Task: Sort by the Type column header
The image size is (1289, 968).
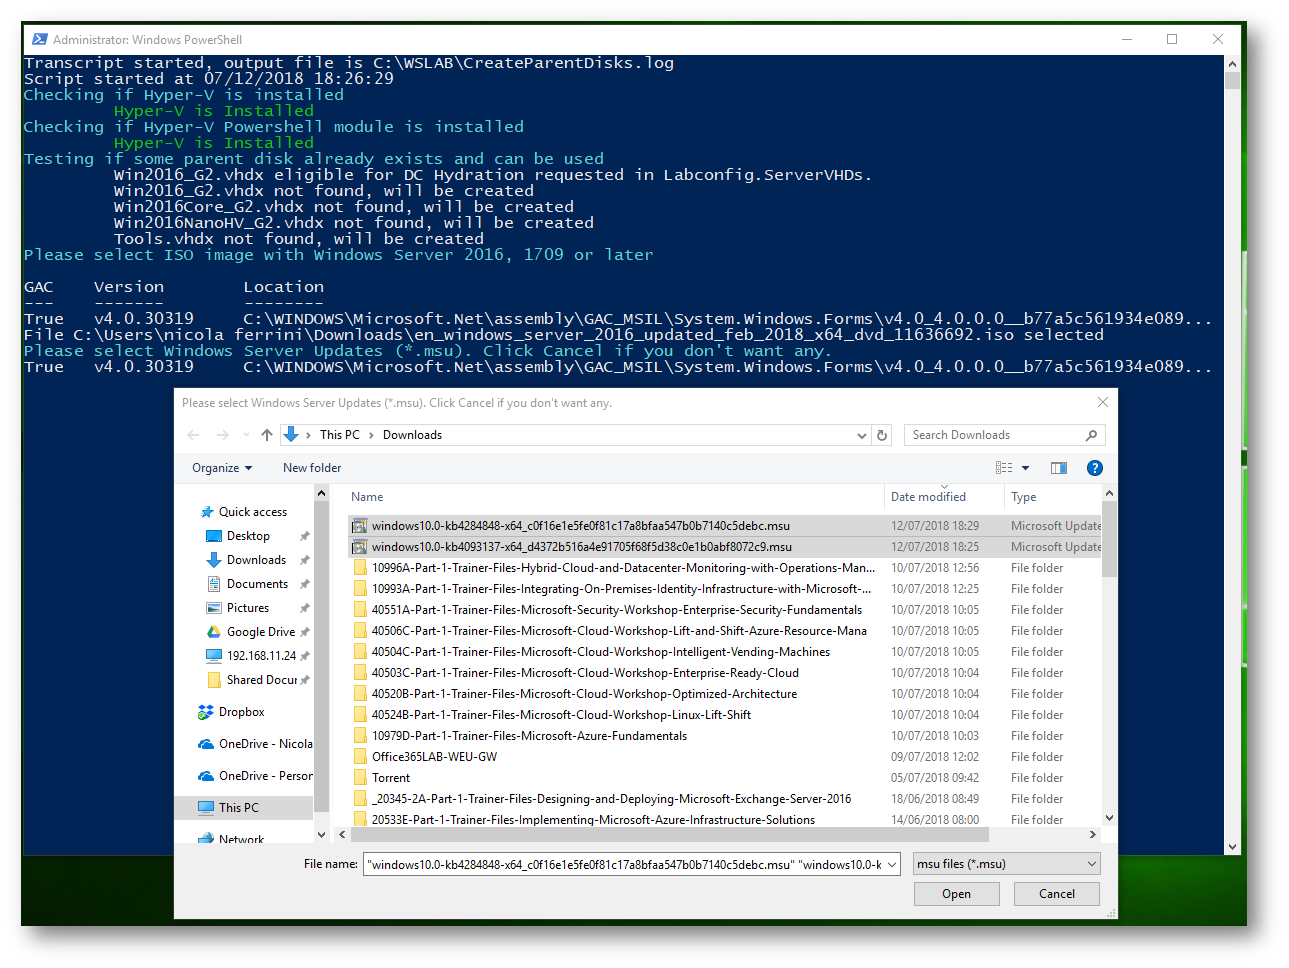Action: coord(1052,497)
